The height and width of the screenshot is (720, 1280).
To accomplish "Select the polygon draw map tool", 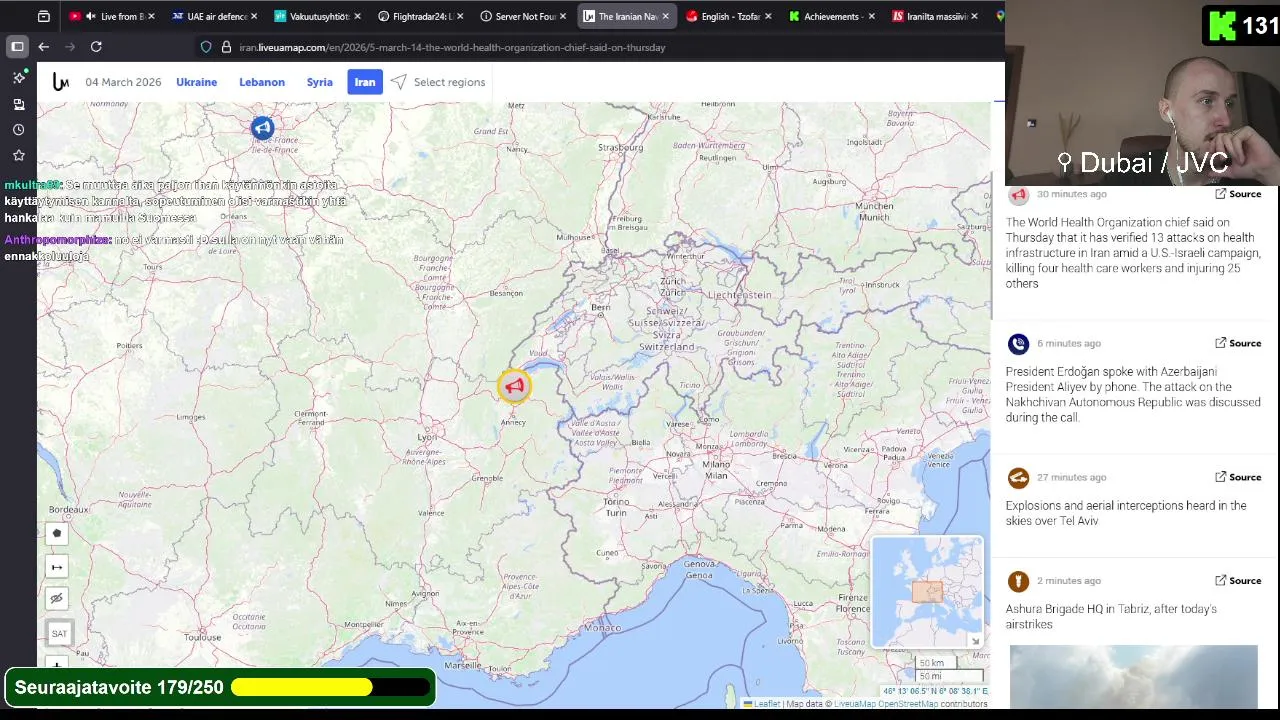I will pyautogui.click(x=57, y=533).
